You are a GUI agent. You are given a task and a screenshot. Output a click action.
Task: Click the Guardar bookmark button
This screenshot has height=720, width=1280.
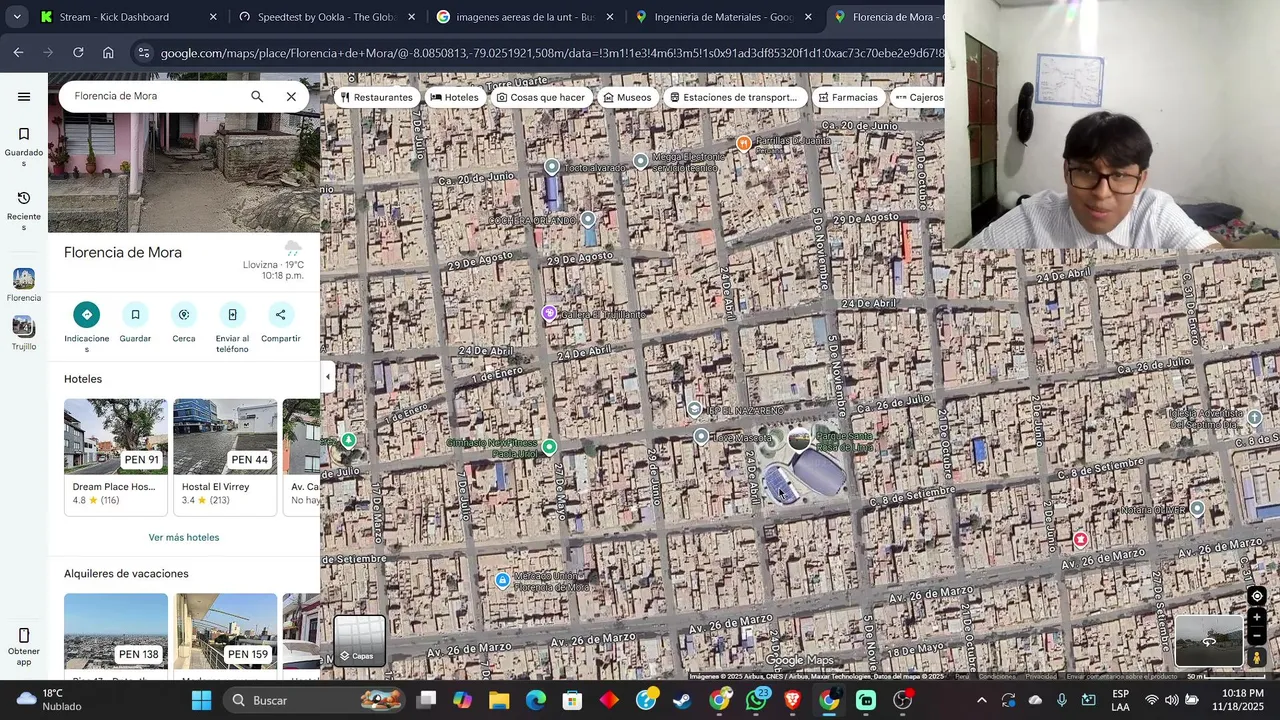[x=135, y=323]
